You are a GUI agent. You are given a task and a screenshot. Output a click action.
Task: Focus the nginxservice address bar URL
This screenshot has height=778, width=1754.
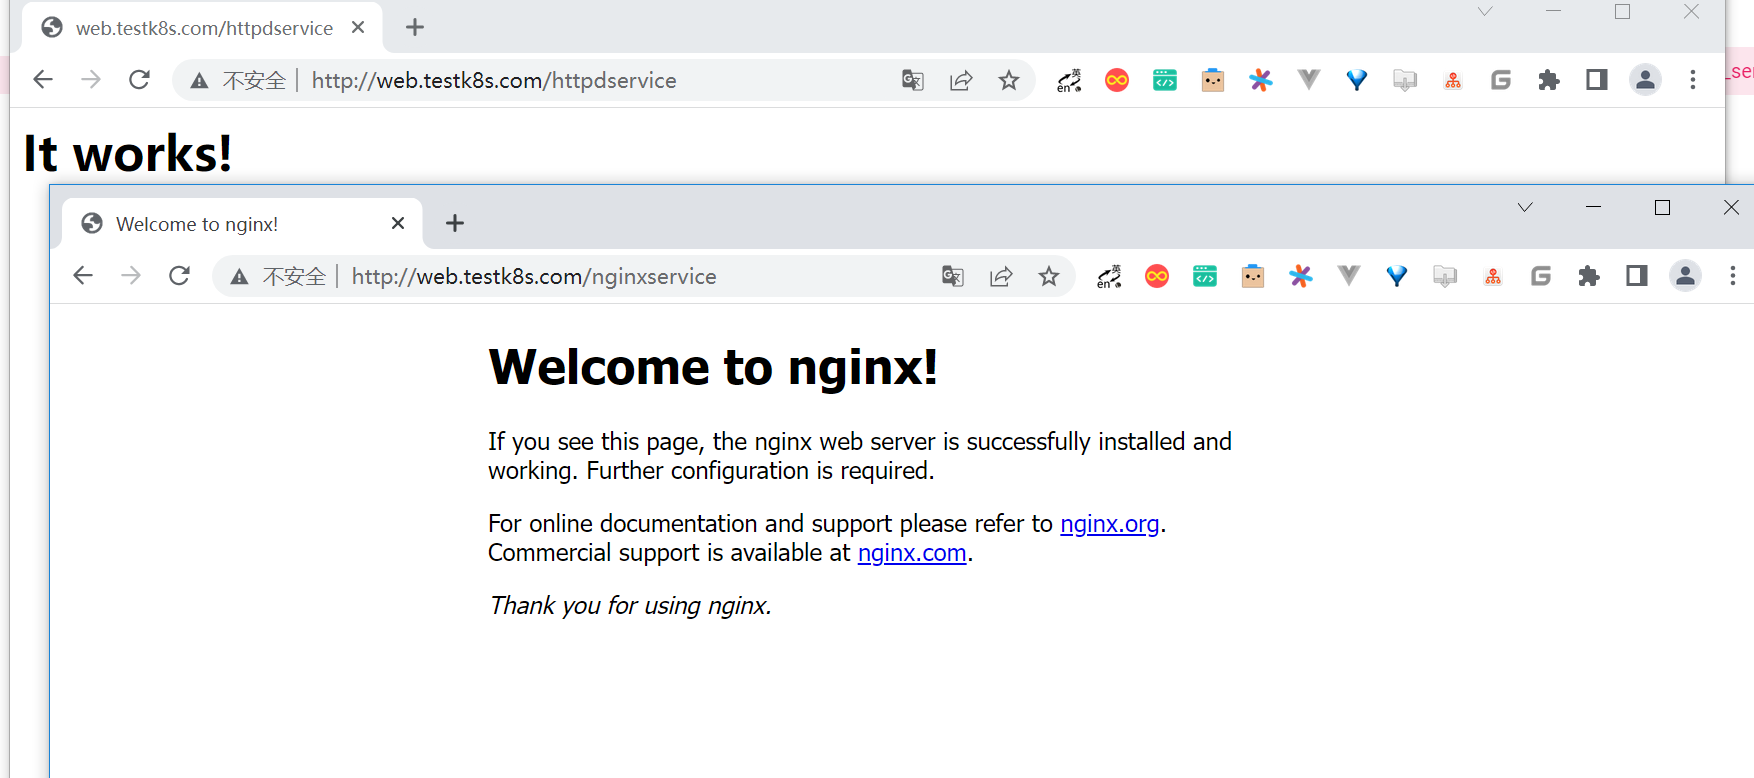pos(534,277)
